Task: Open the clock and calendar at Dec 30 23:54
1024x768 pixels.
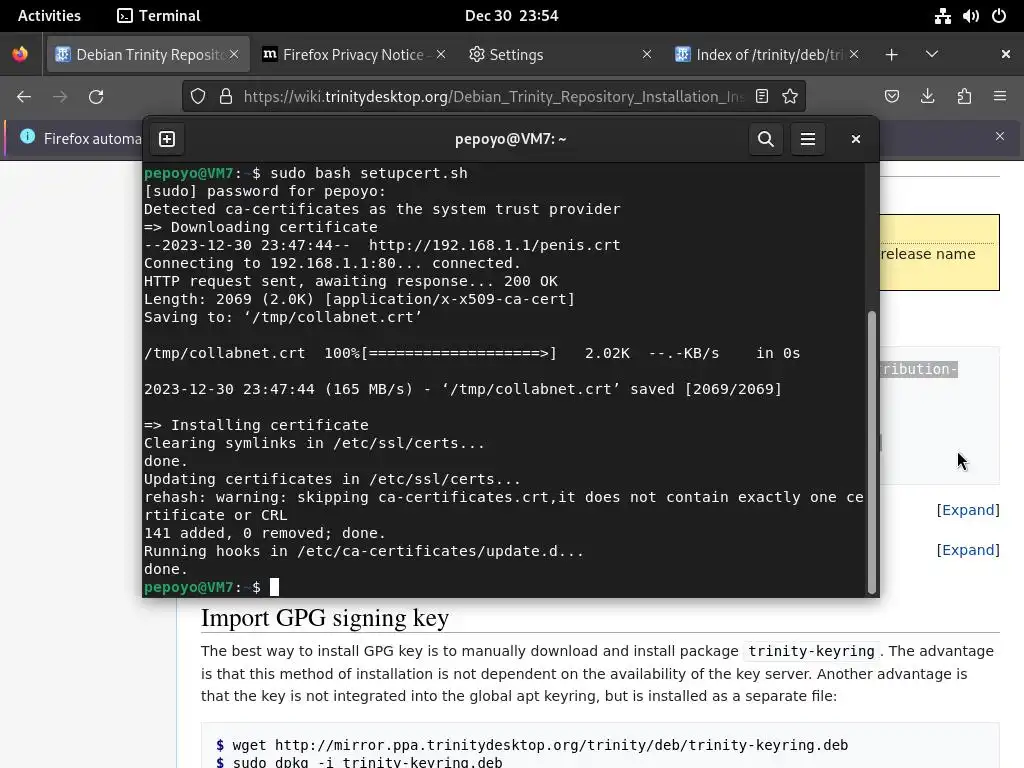Action: point(511,16)
